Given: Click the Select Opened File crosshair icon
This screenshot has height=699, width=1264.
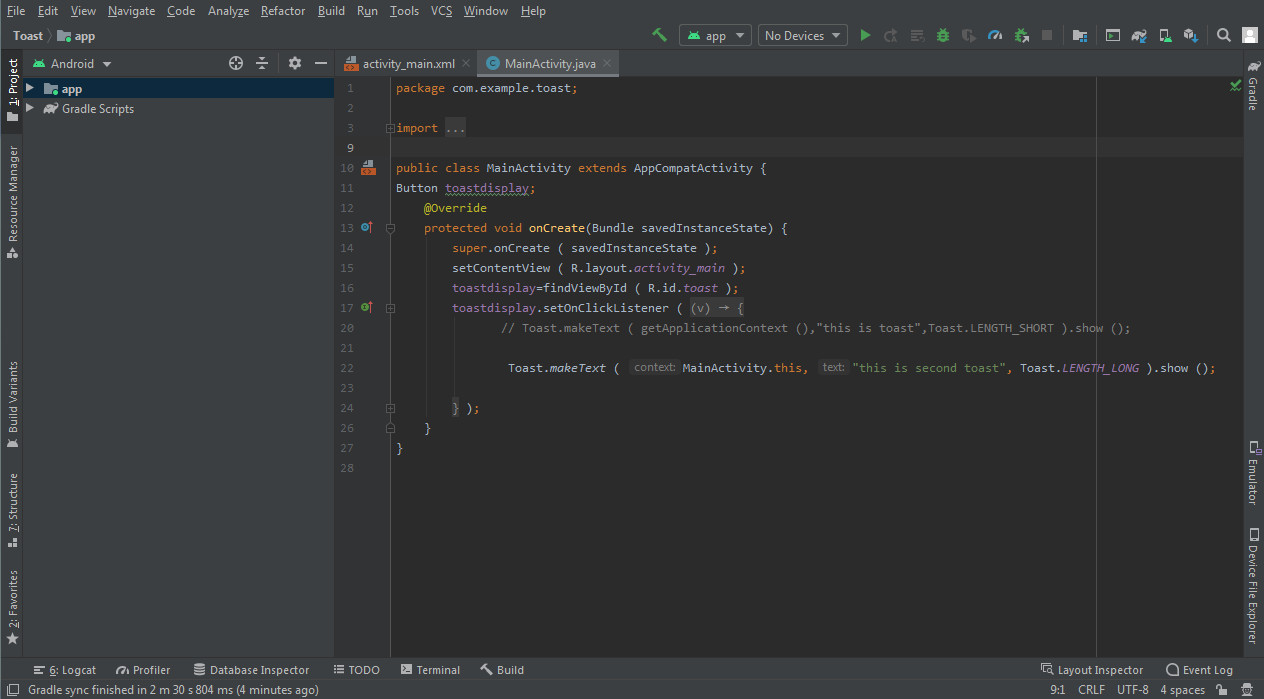Looking at the screenshot, I should coord(236,63).
